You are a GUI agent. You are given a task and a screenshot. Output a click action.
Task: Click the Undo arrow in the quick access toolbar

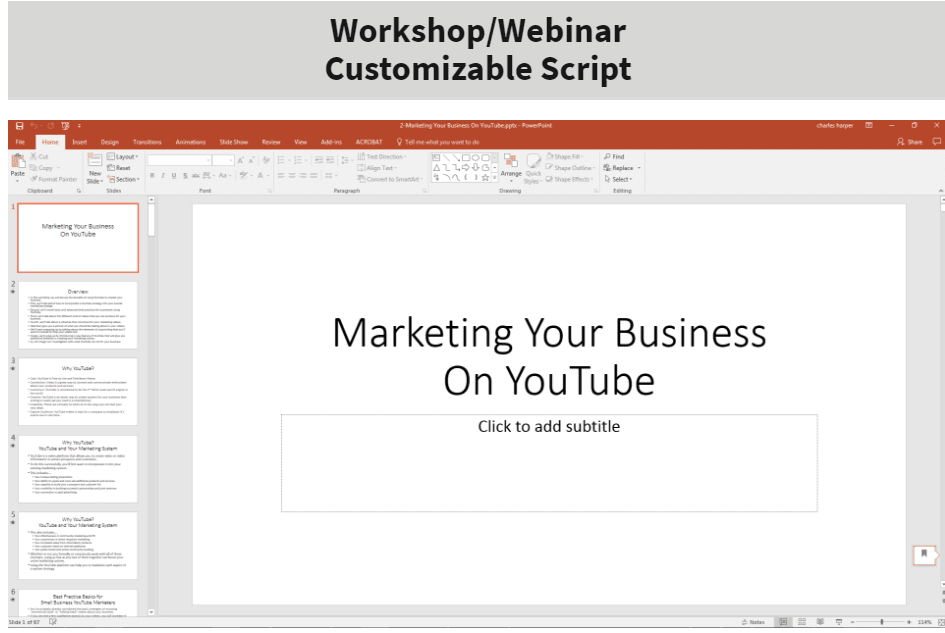34,126
